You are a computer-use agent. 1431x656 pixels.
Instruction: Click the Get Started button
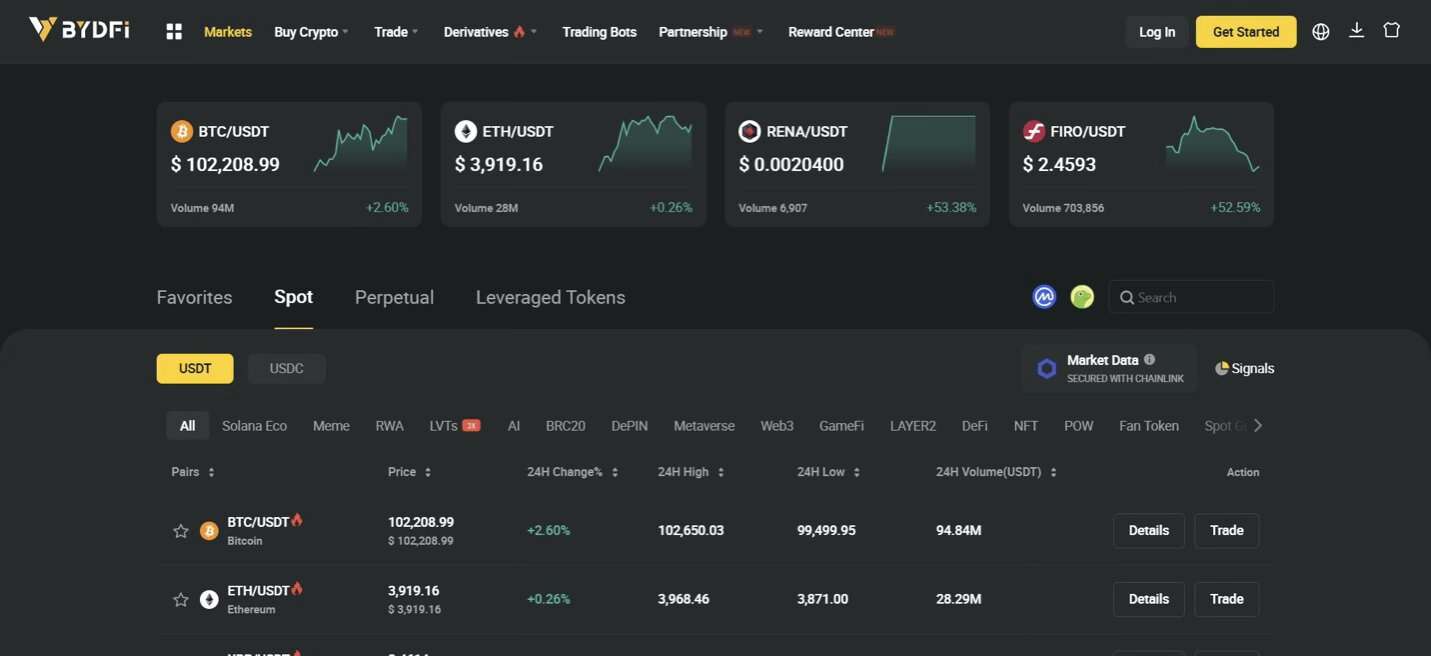pos(1245,32)
